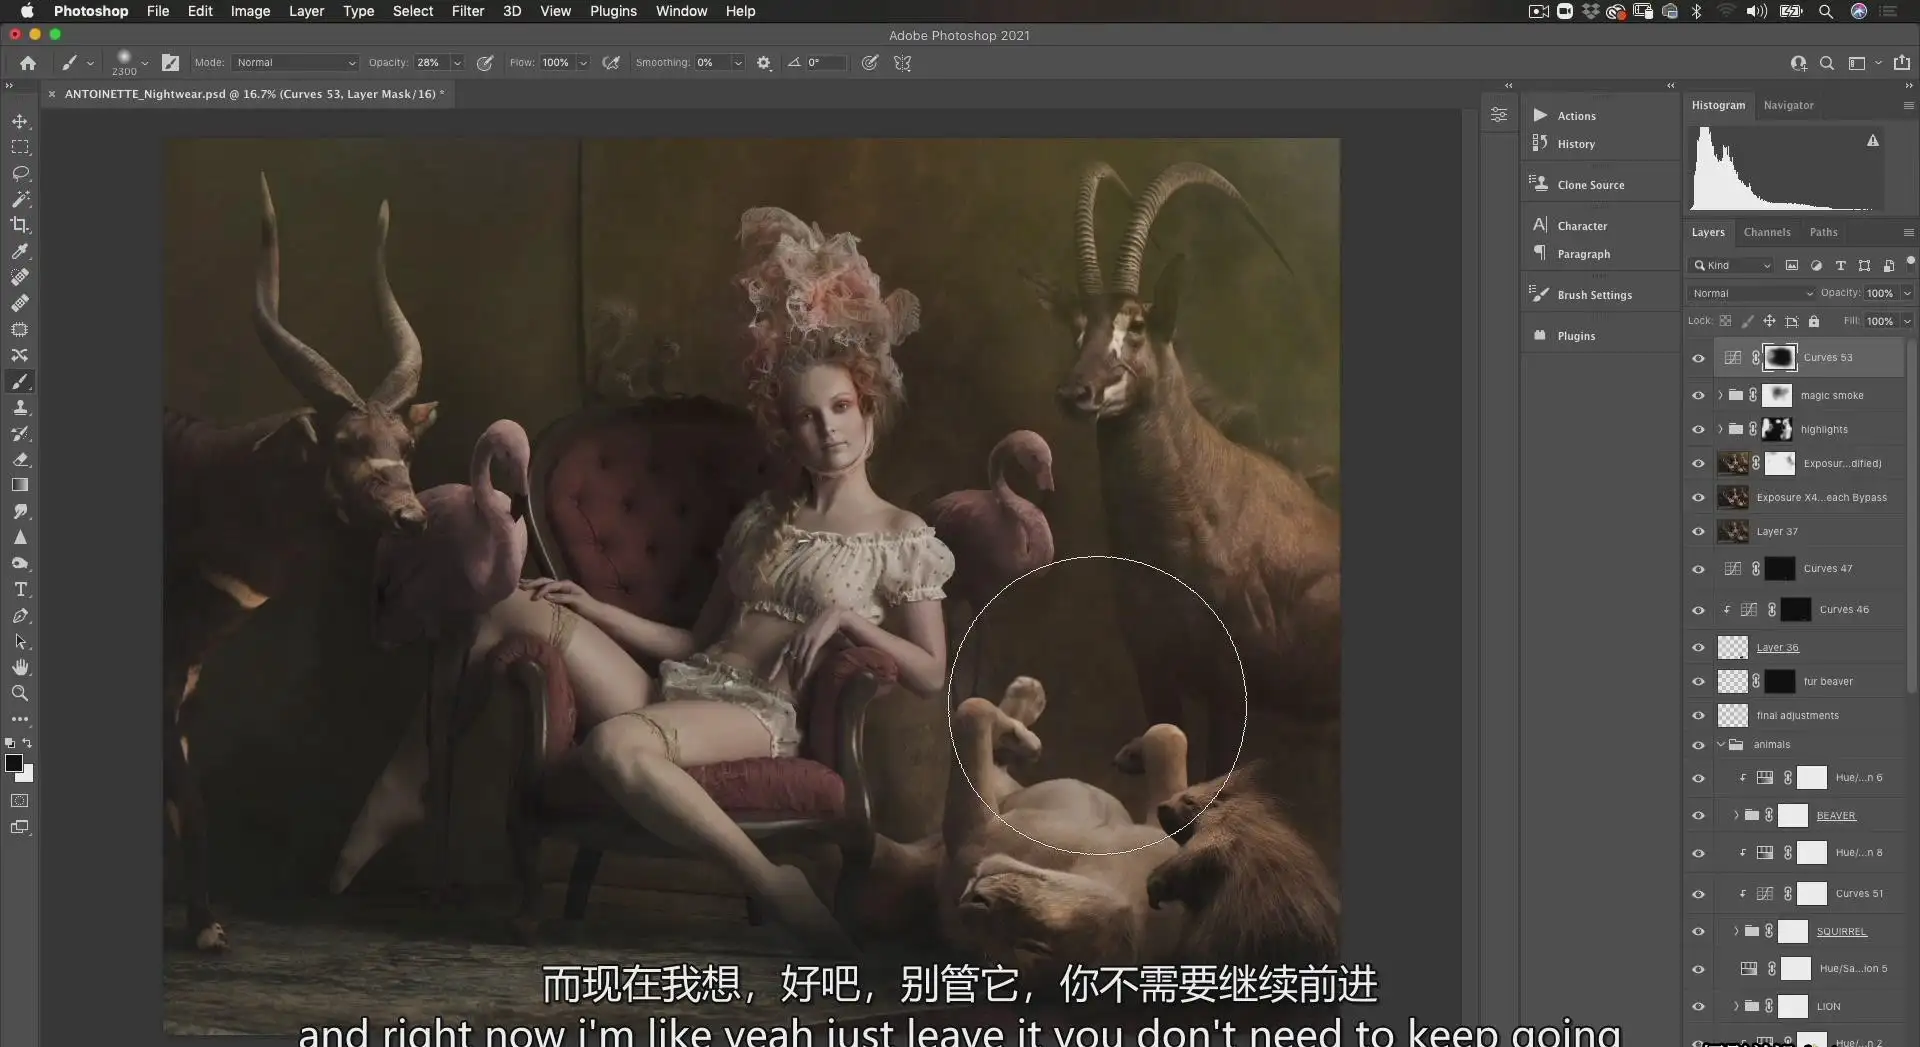
Task: Open the Filter menu
Action: (467, 11)
